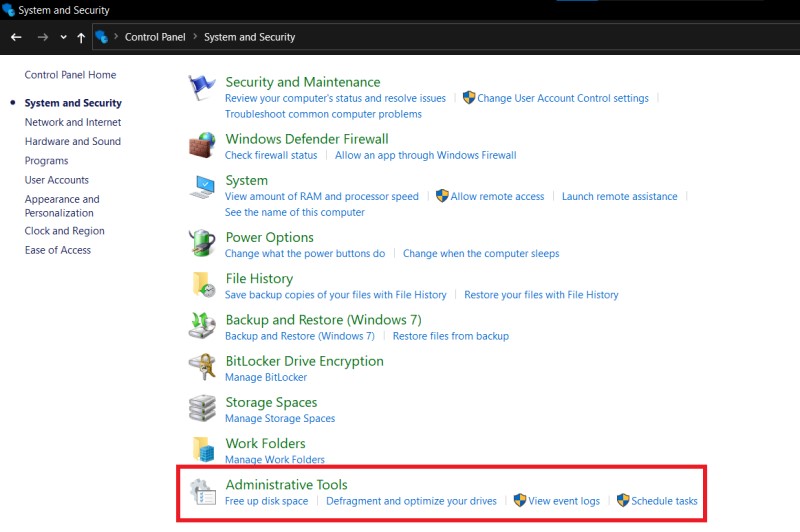
Task: Click the System computer monitor icon
Action: point(202,187)
